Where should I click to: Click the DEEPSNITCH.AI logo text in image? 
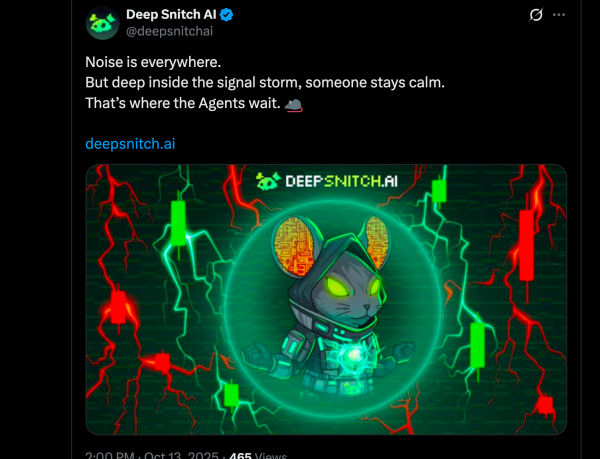pyautogui.click(x=341, y=181)
